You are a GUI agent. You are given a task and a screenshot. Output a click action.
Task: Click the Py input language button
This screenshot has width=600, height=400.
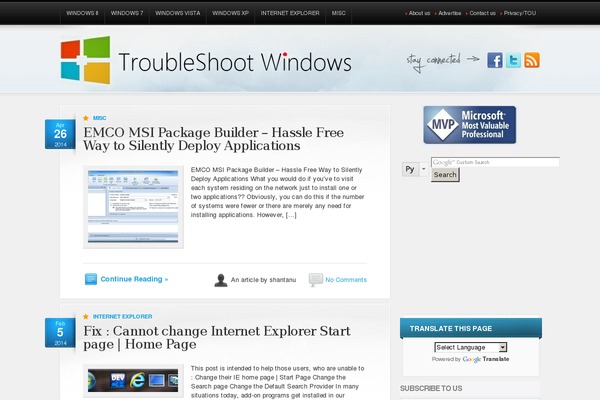[x=410, y=169]
